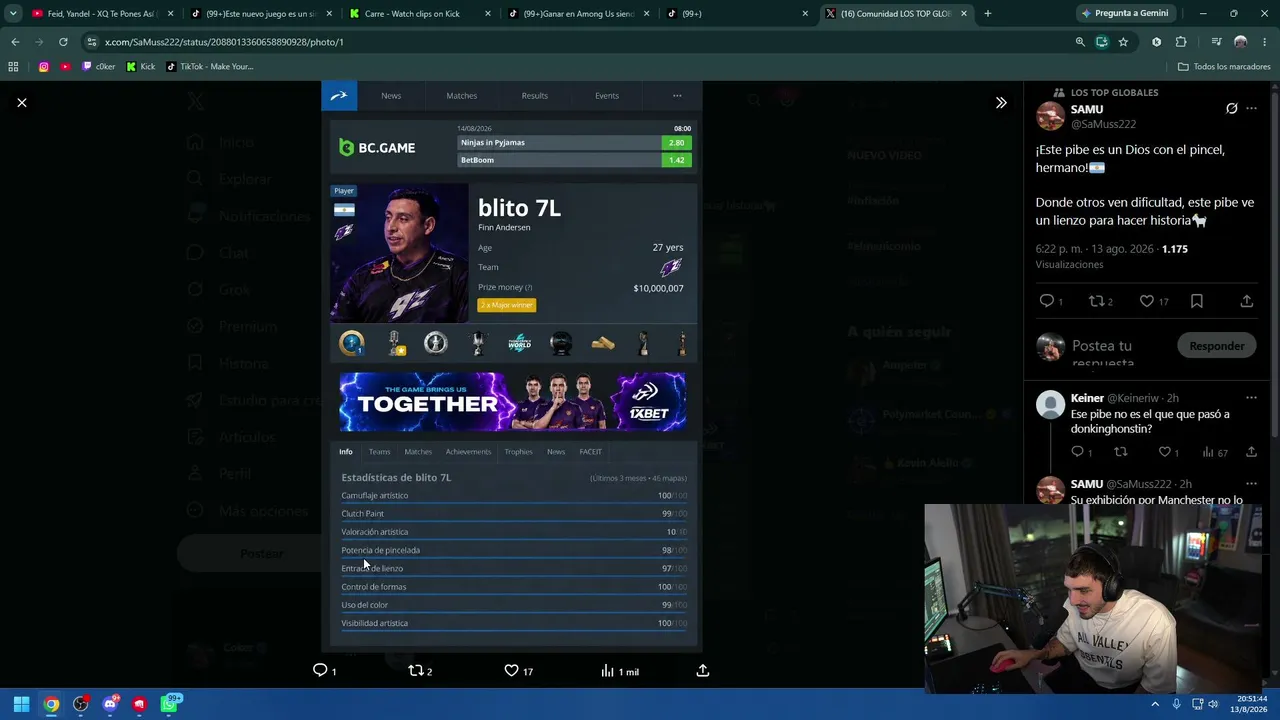Image resolution: width=1280 pixels, height=720 pixels.
Task: Open the c0ker bookmark
Action: click(x=98, y=67)
